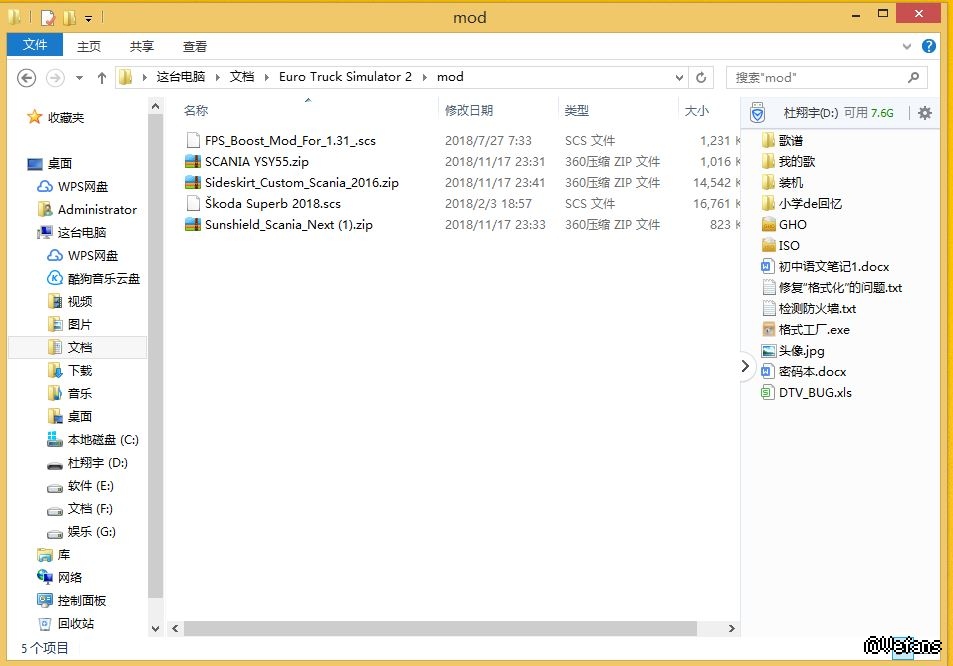The image size is (953, 666).
Task: Expand the ribbon using the chevron
Action: [x=909, y=46]
